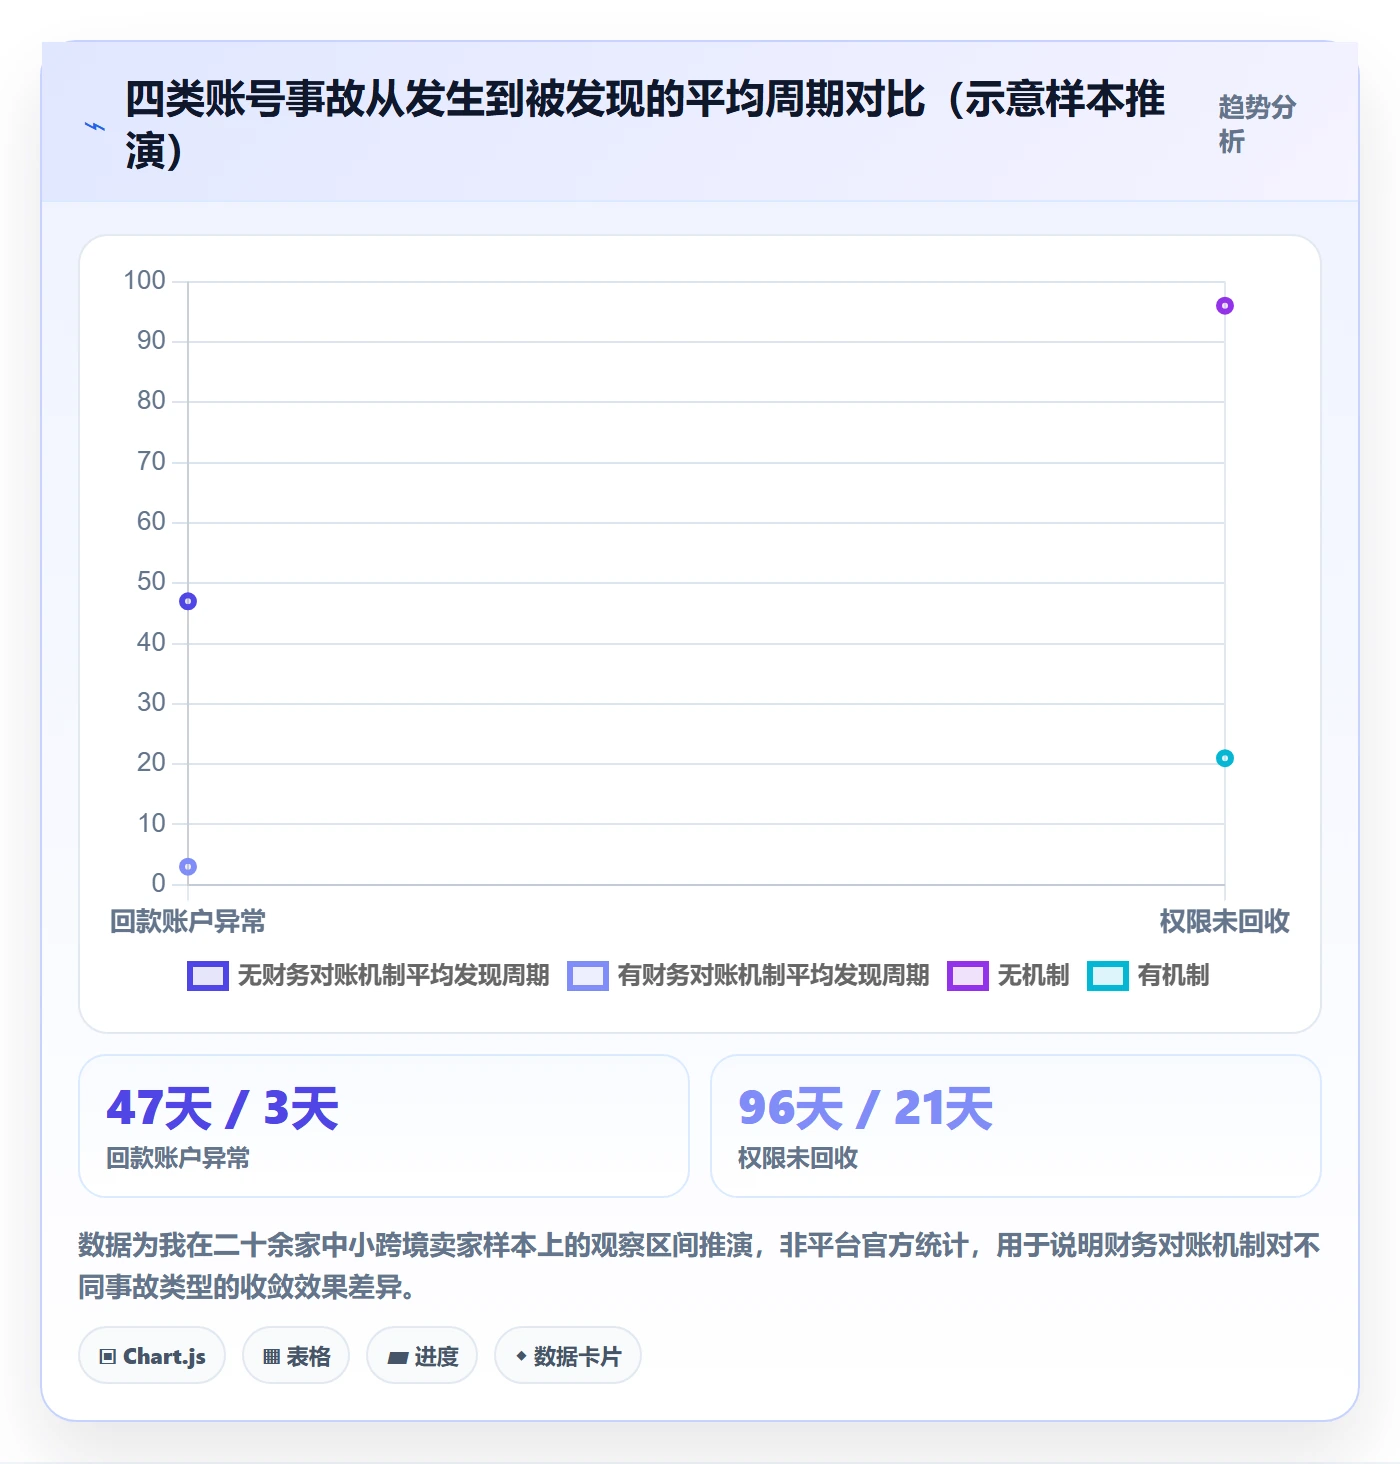Click the 表格 tag chip
Image resolution: width=1400 pixels, height=1464 pixels.
click(296, 1356)
